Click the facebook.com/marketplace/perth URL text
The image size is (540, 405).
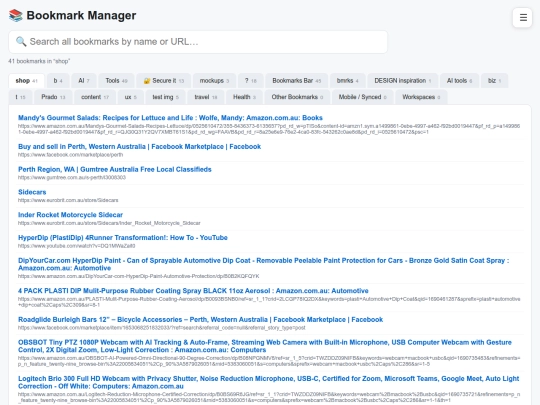tap(70, 155)
